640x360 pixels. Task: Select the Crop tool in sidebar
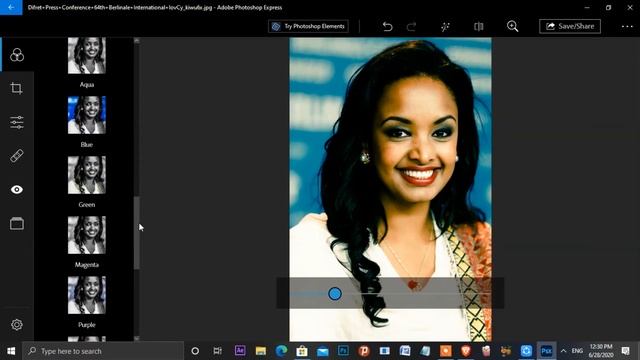[17, 88]
